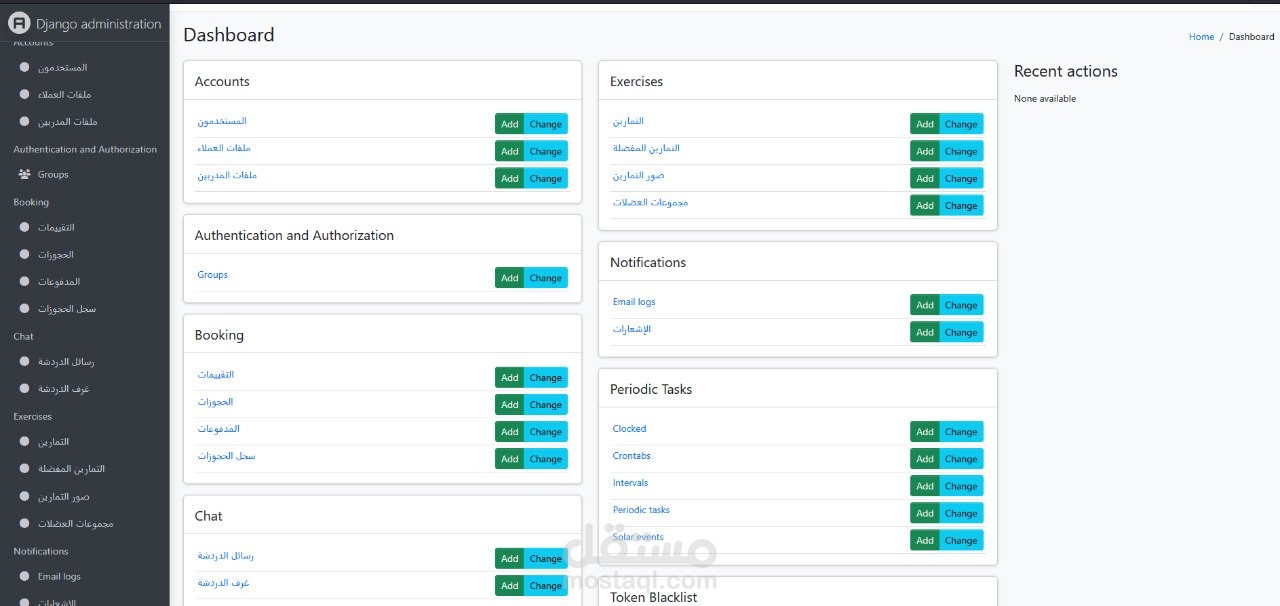Click Change for مجموعات العضلات in Exercises
The height and width of the screenshot is (606, 1280).
tap(961, 205)
